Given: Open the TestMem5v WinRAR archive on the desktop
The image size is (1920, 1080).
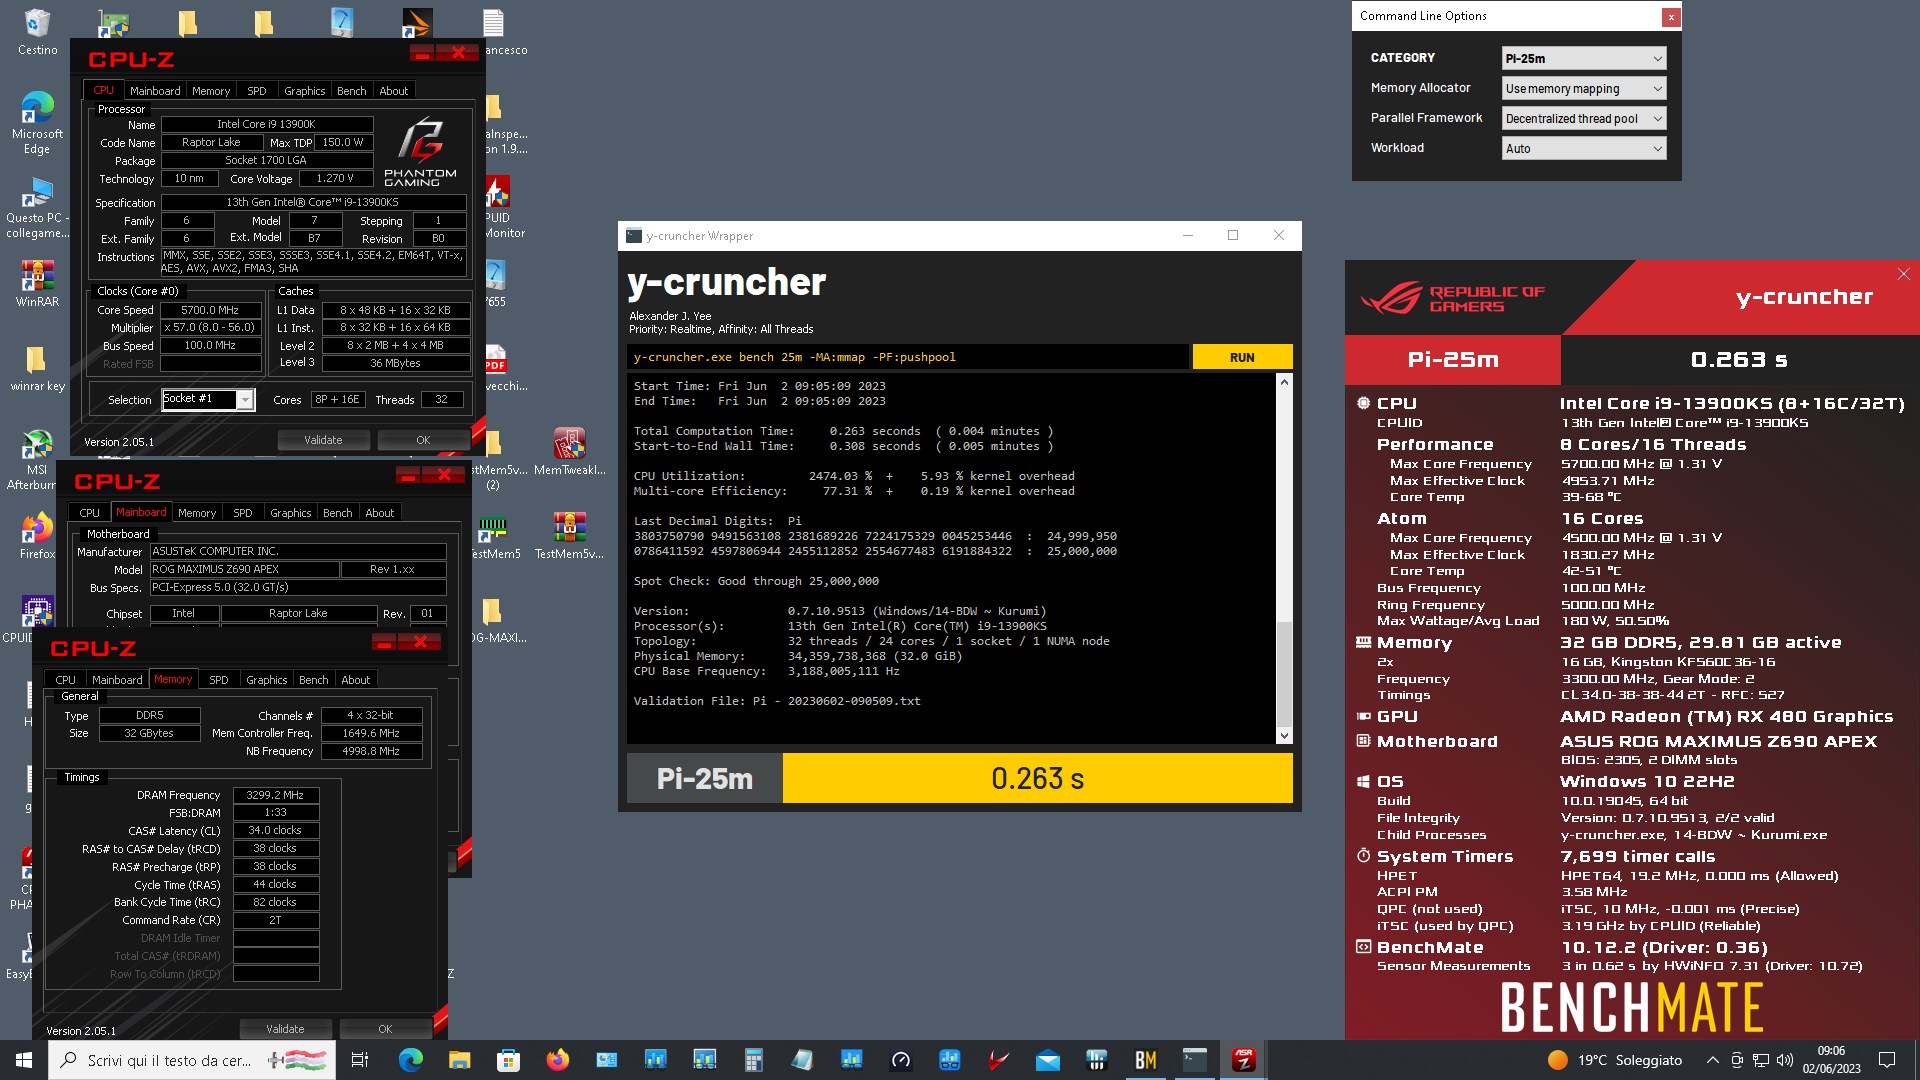Looking at the screenshot, I should point(569,536).
